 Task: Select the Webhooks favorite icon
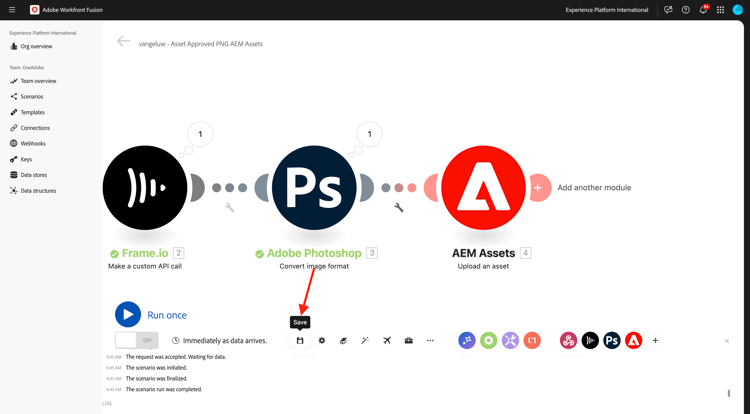[568, 340]
